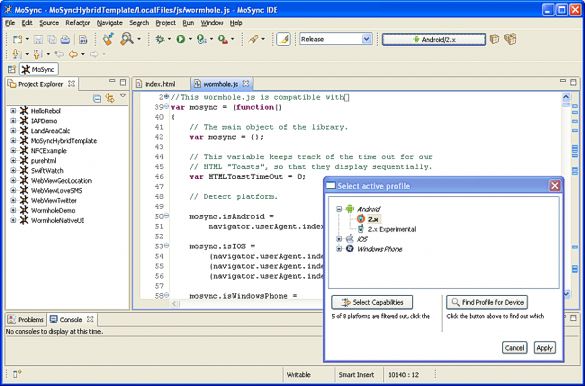Close the wormhole.js editor tab

[x=246, y=84]
